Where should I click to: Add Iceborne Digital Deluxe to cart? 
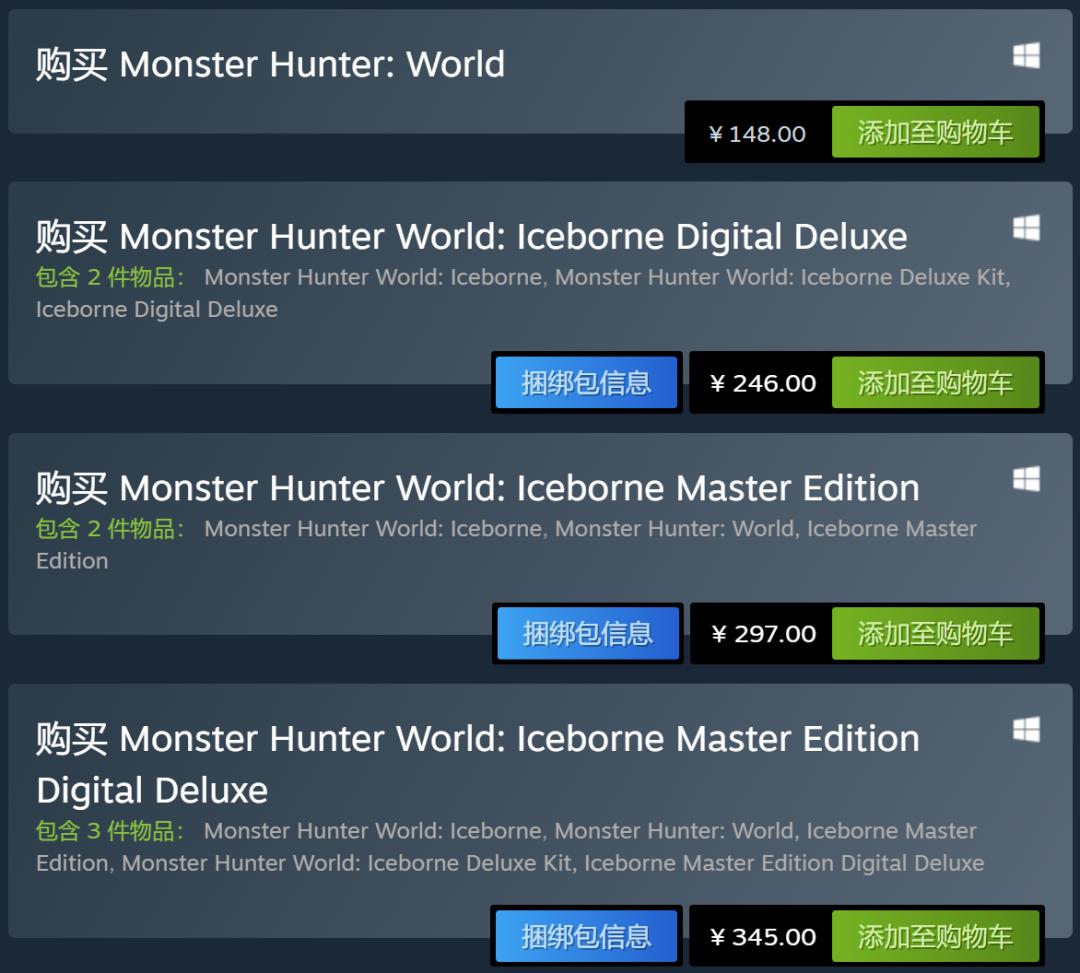pos(935,383)
